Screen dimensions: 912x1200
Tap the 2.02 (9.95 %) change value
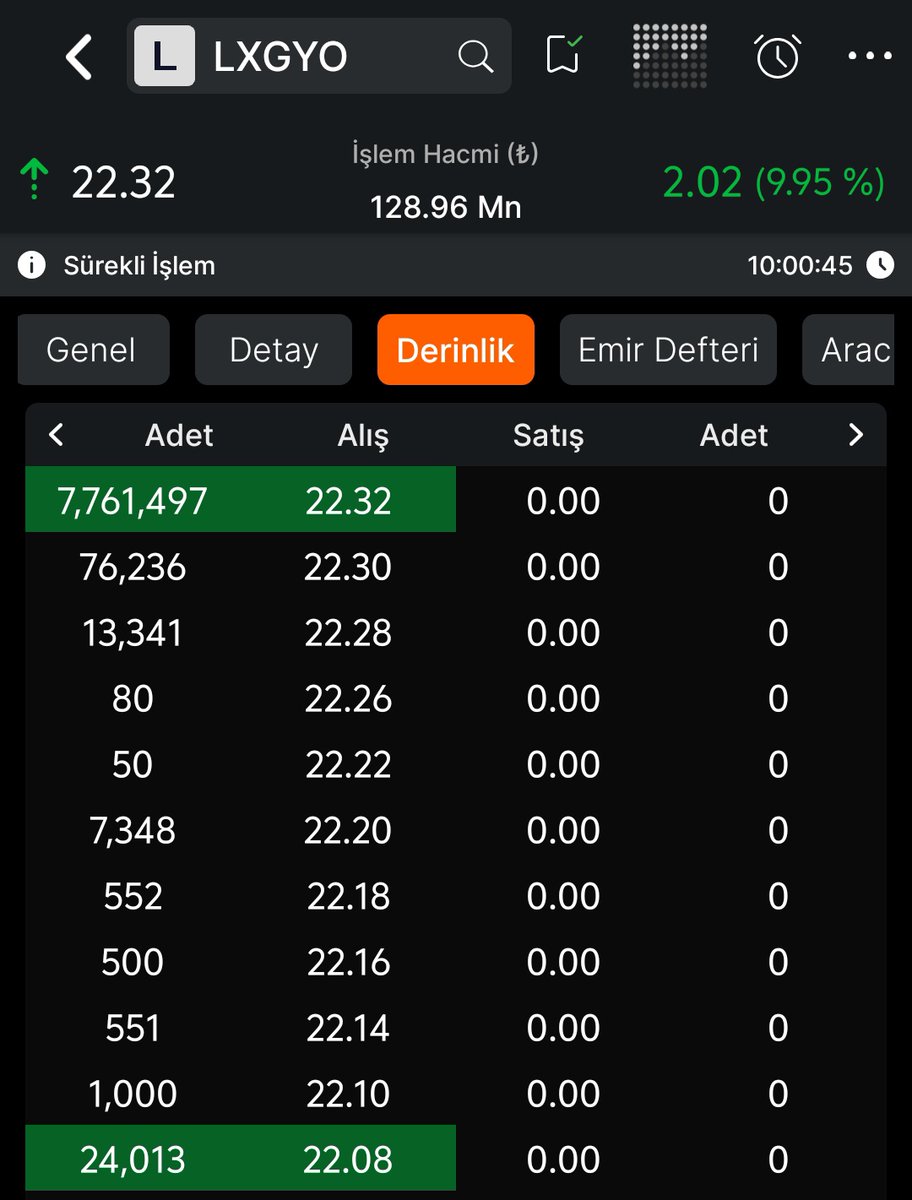(774, 183)
